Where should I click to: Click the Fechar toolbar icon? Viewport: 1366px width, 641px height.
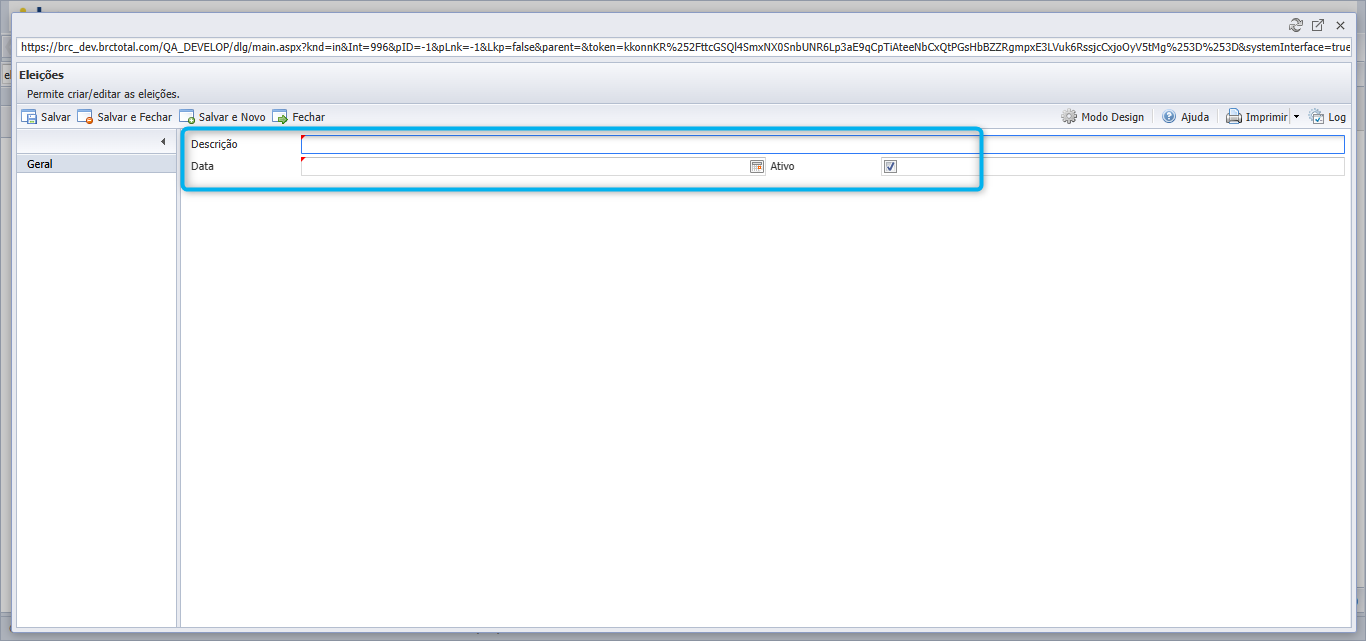click(x=280, y=117)
